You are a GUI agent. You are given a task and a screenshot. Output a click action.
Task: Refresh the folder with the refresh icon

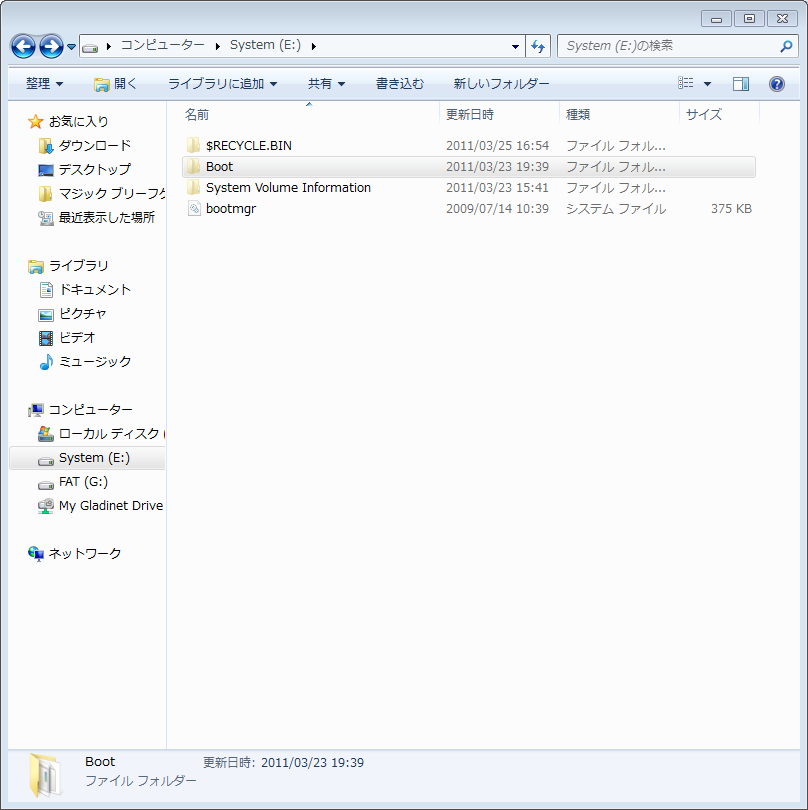click(x=538, y=46)
